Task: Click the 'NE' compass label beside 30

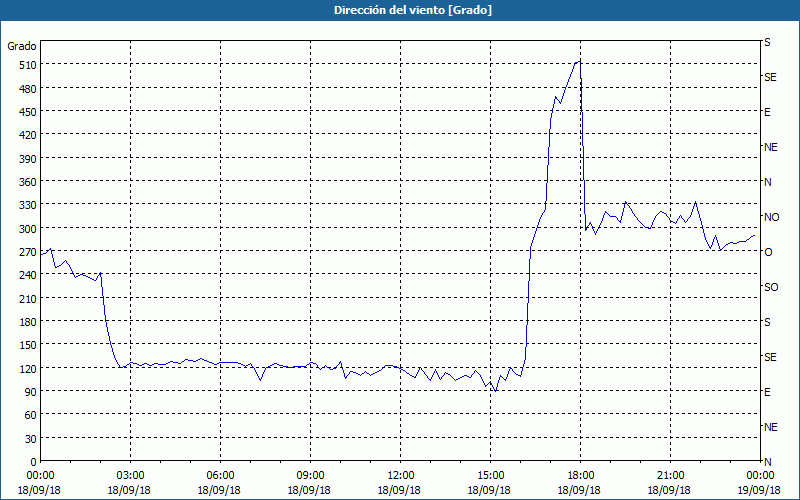Action: click(x=770, y=427)
